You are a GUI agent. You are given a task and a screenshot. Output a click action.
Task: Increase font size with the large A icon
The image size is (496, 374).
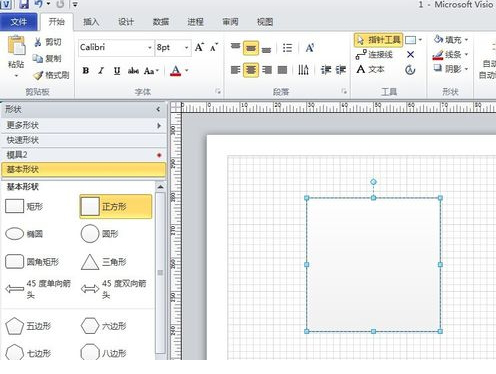tap(199, 47)
